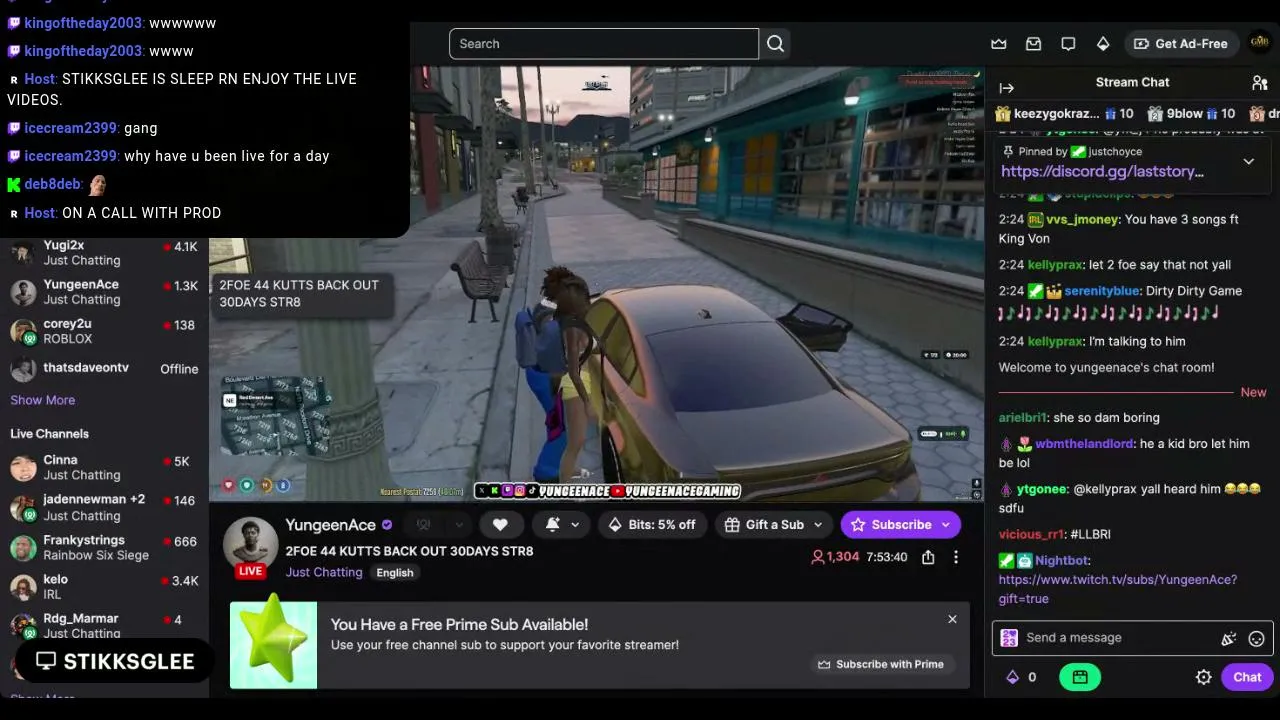This screenshot has height=720, width=1280.
Task: Click the Gift a Sub button
Action: tap(775, 525)
